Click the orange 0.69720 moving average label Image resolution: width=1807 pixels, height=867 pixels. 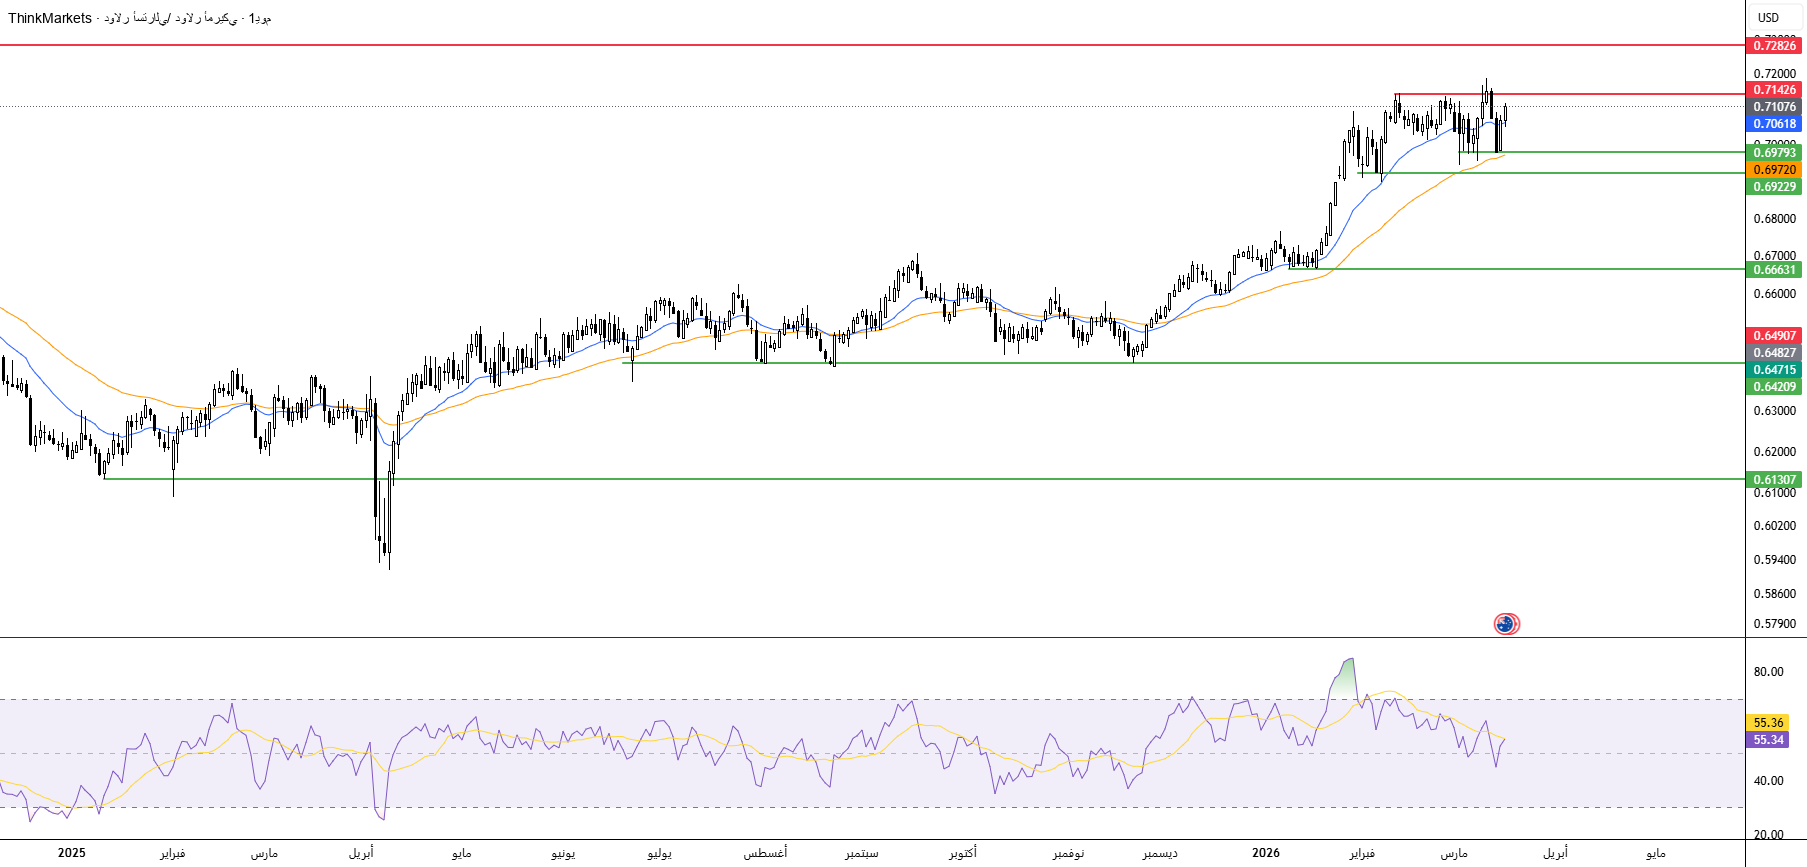(1775, 170)
